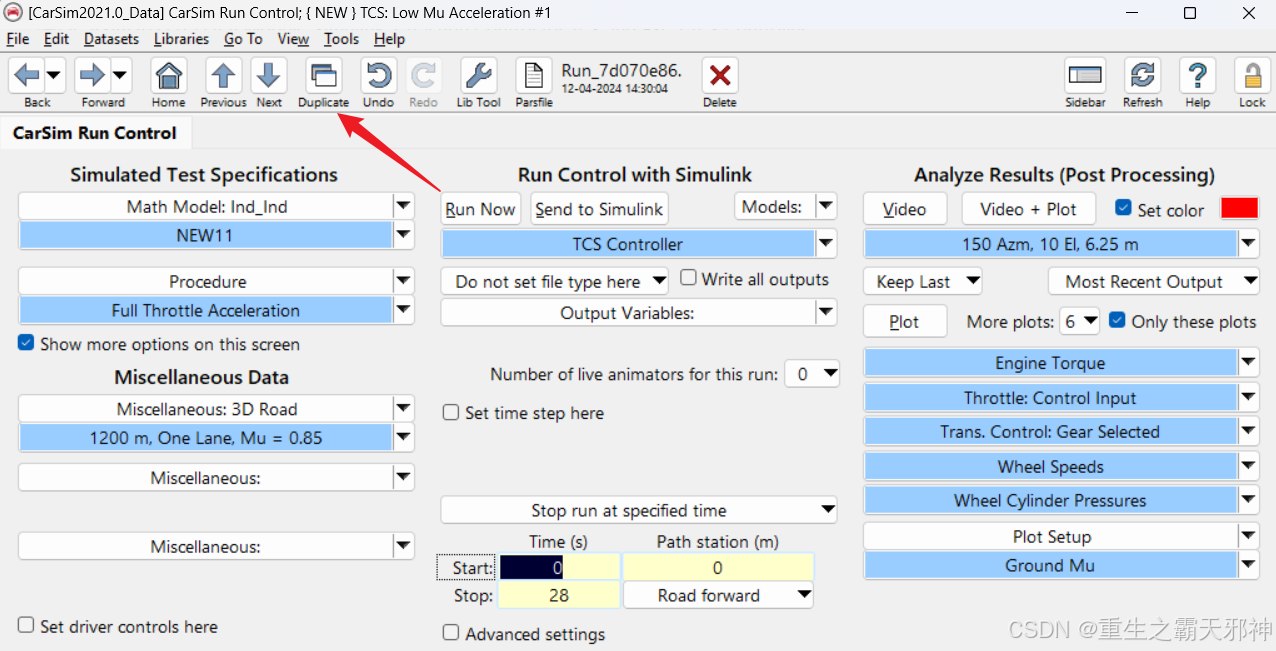
Task: Open the Datasets menu
Action: click(x=112, y=39)
